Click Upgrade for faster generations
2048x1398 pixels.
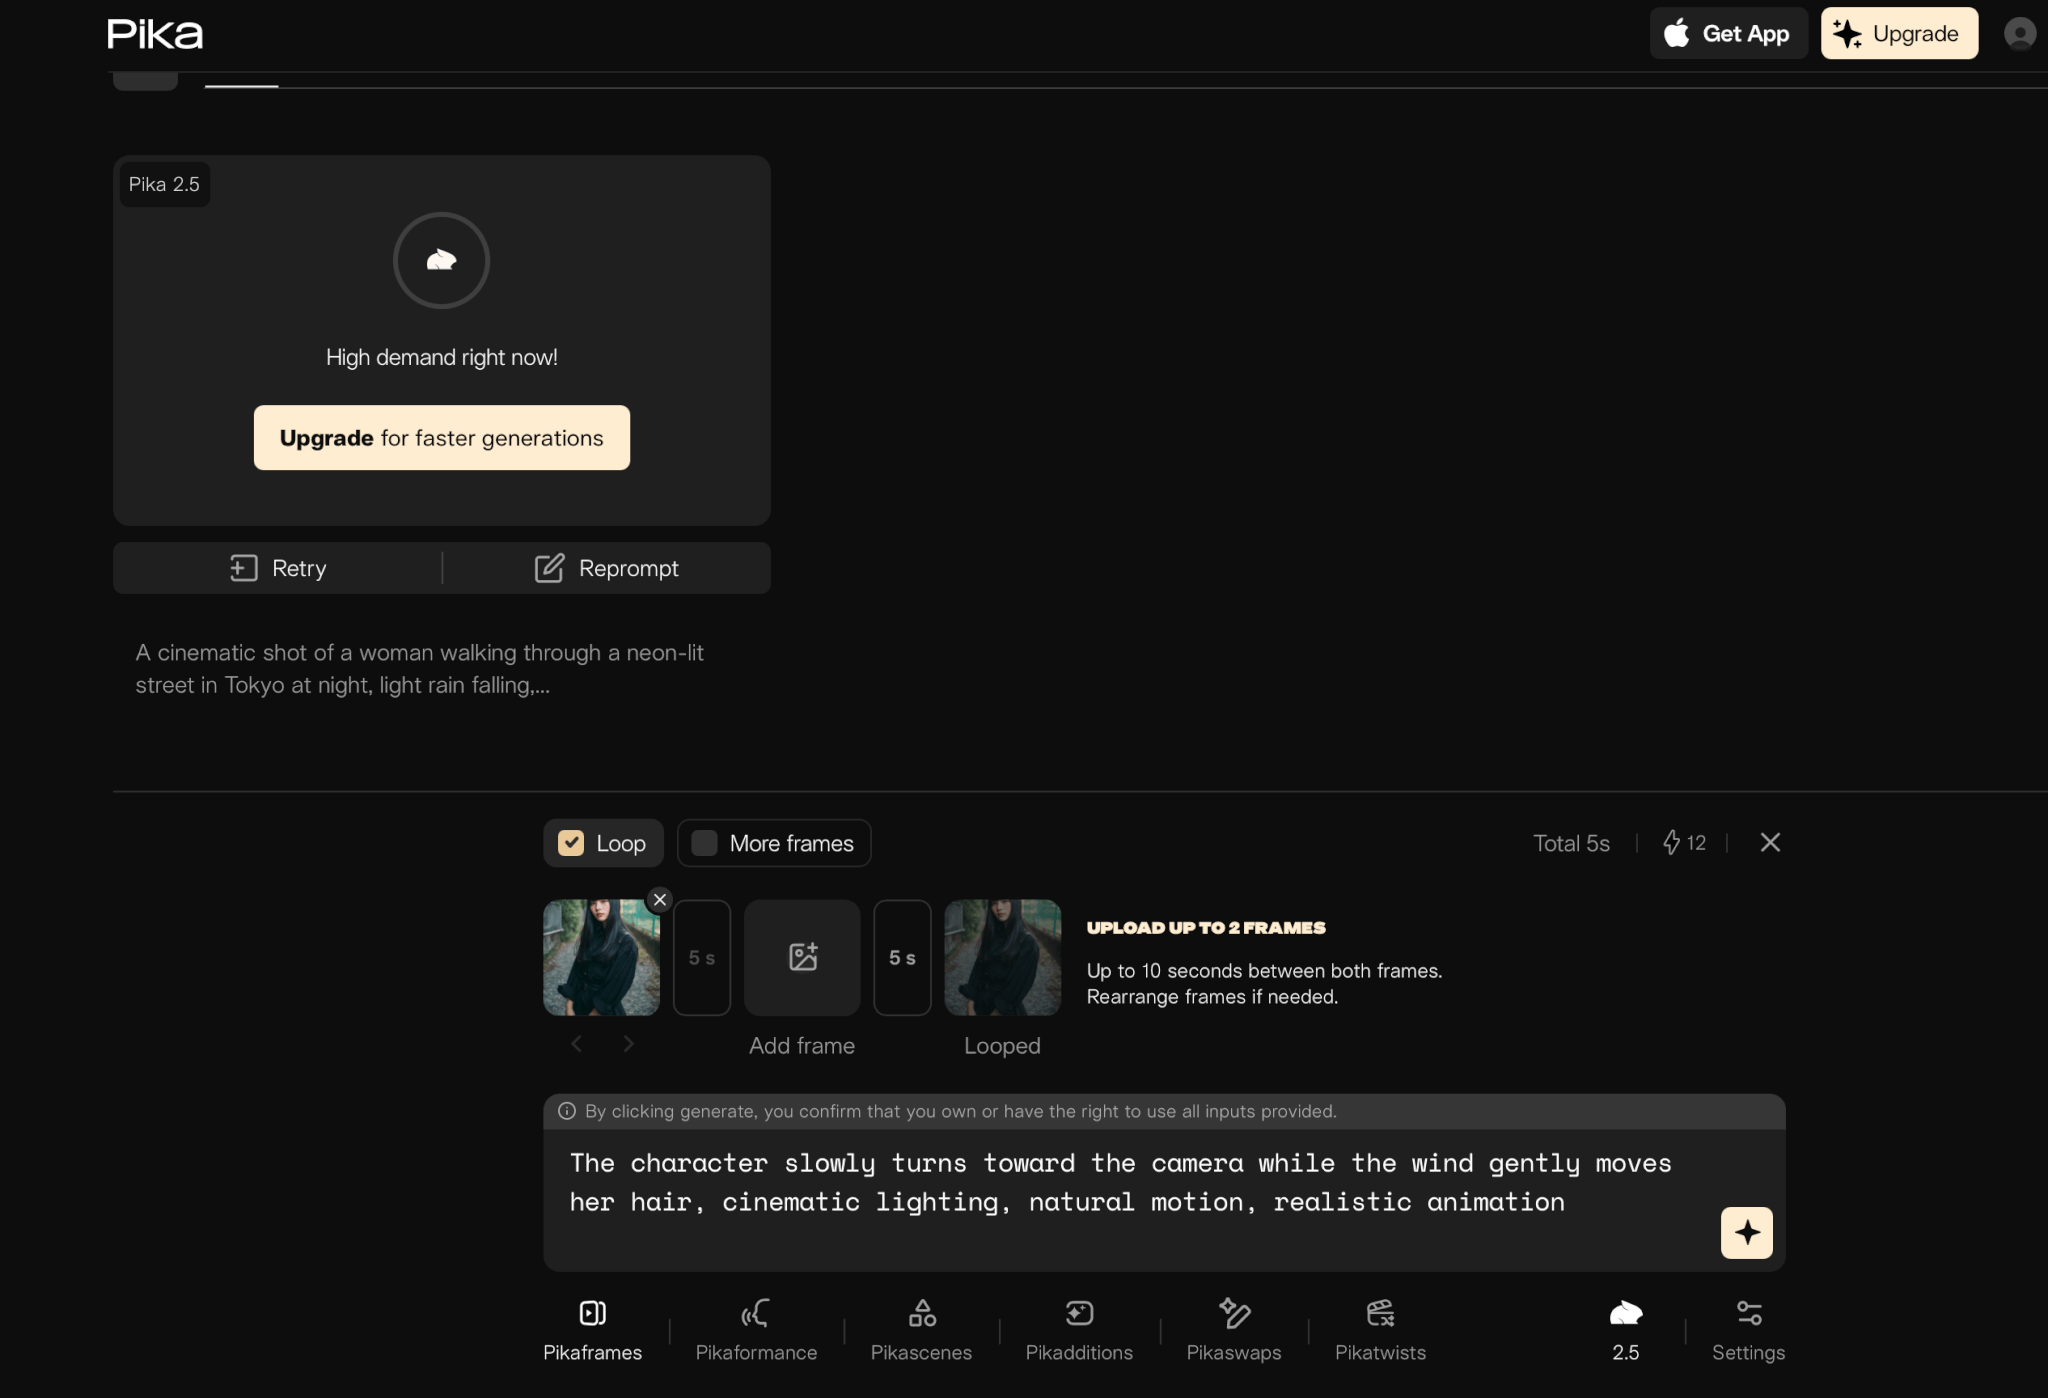click(x=441, y=438)
